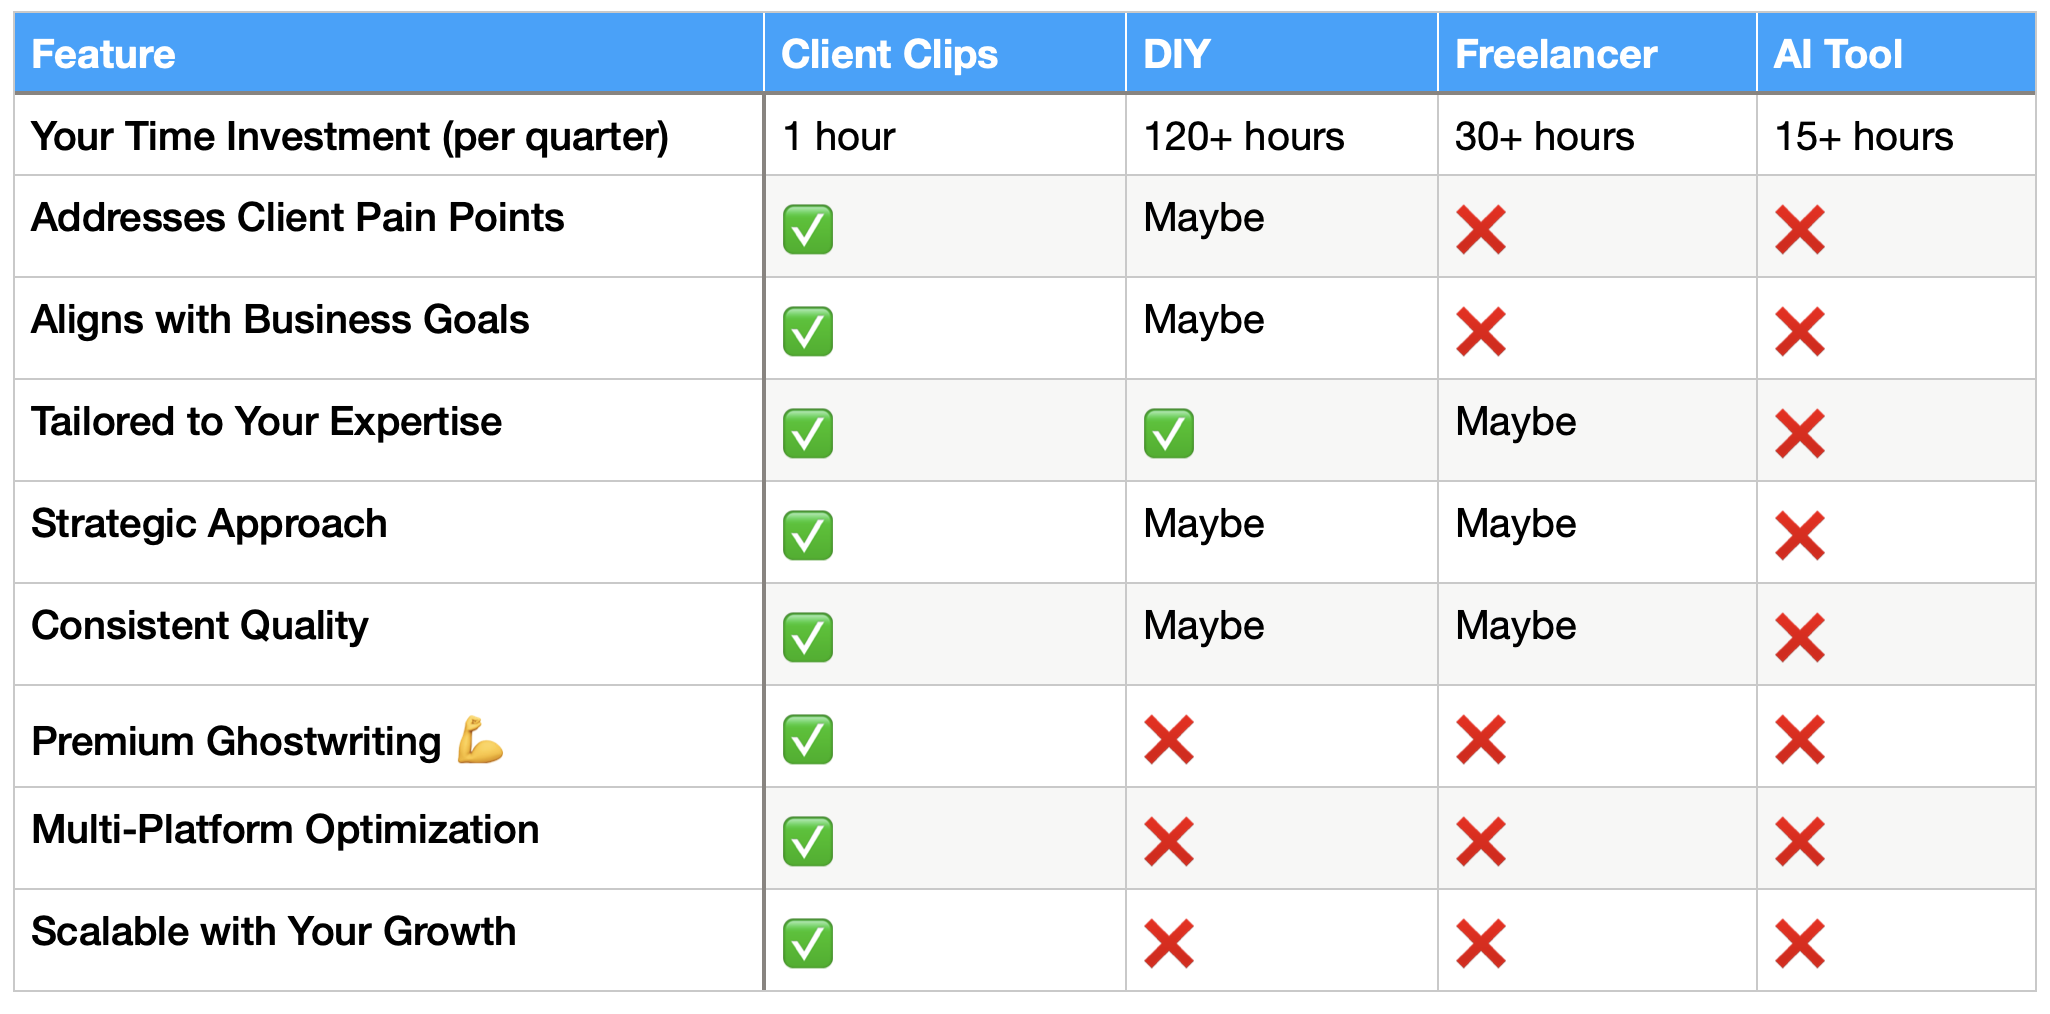
Task: Click AI Tool red X for Scalable with Your Growth
Action: pos(1800,943)
